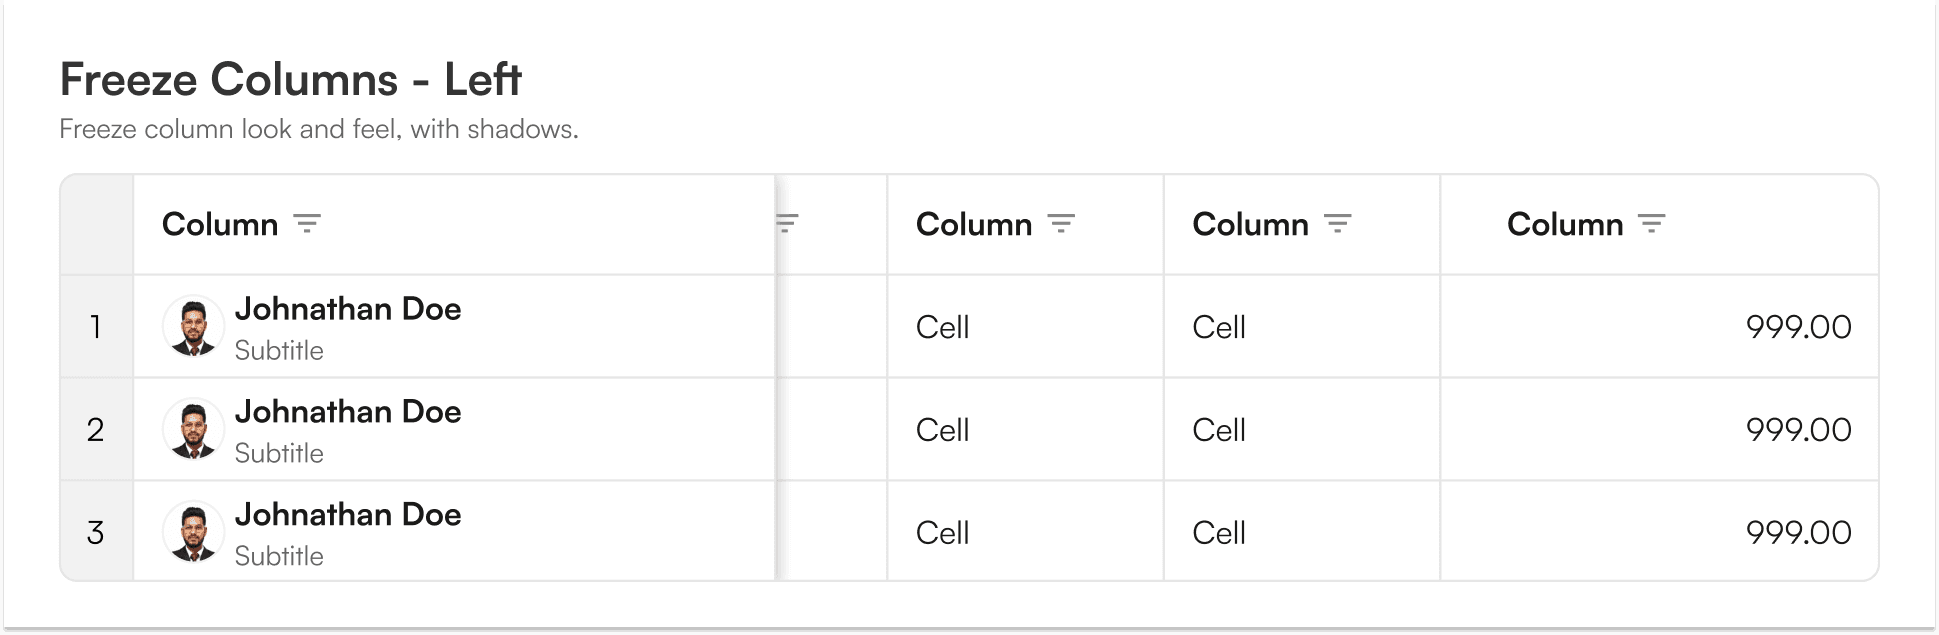The width and height of the screenshot is (1939, 635).
Task: Click the filter icon in frozen Column header
Action: 307,224
